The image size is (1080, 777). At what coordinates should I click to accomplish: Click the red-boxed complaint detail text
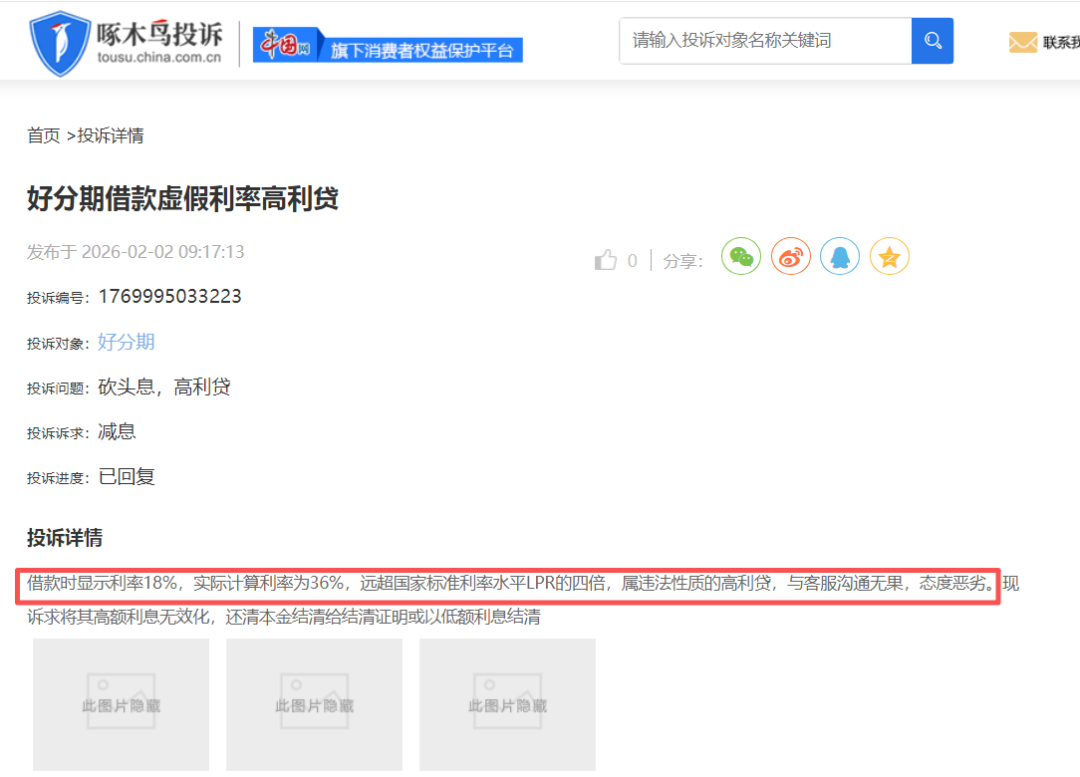(508, 584)
